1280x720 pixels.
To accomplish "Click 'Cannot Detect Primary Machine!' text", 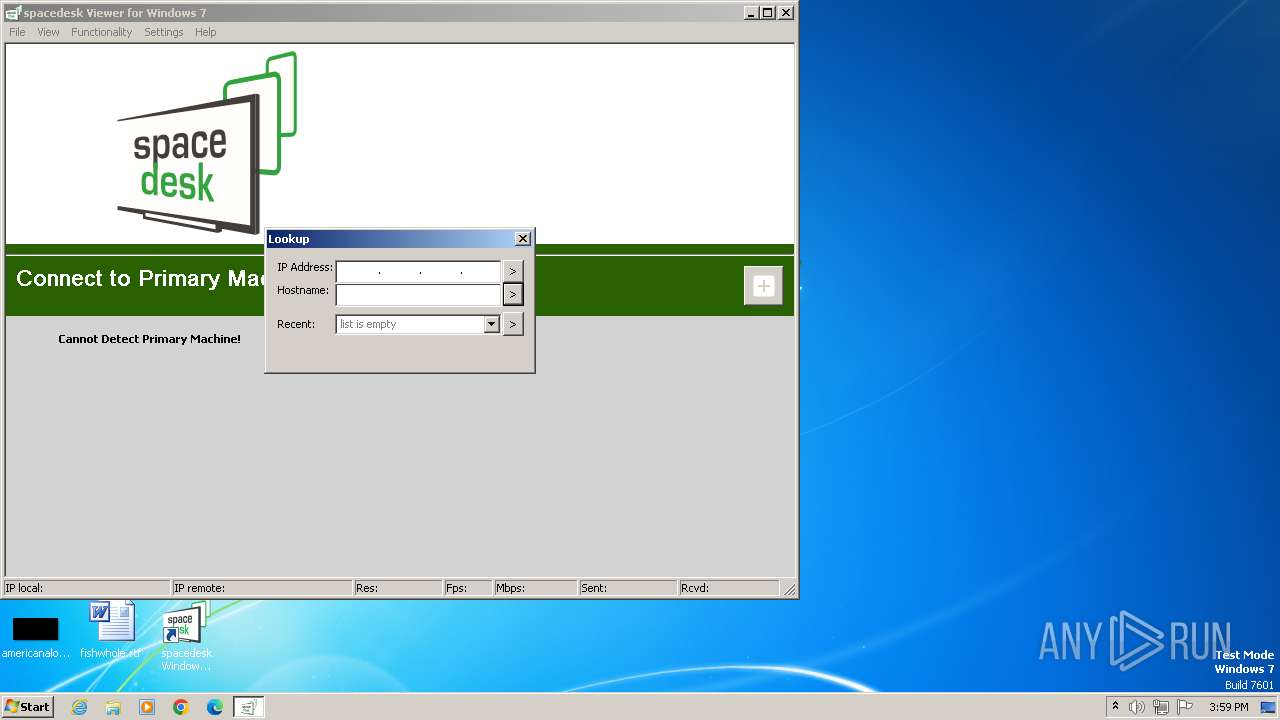I will point(149,339).
